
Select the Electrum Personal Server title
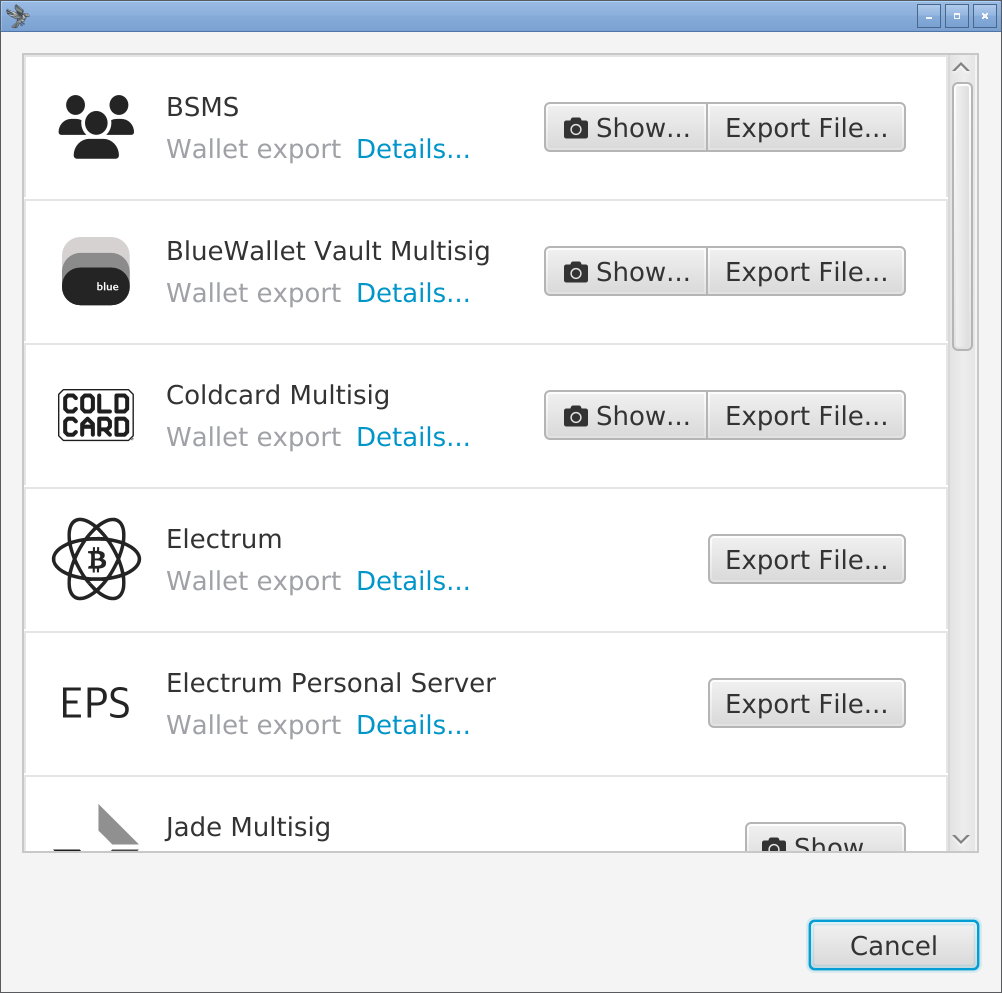pyautogui.click(x=331, y=682)
